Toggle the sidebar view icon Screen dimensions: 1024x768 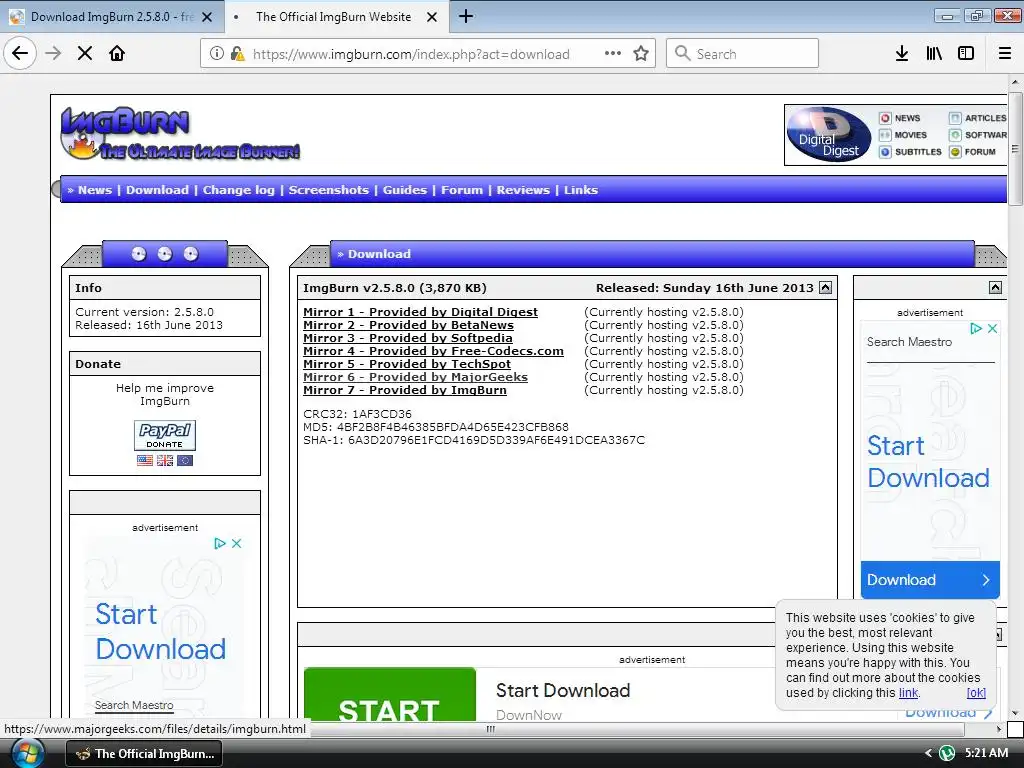pyautogui.click(x=966, y=54)
